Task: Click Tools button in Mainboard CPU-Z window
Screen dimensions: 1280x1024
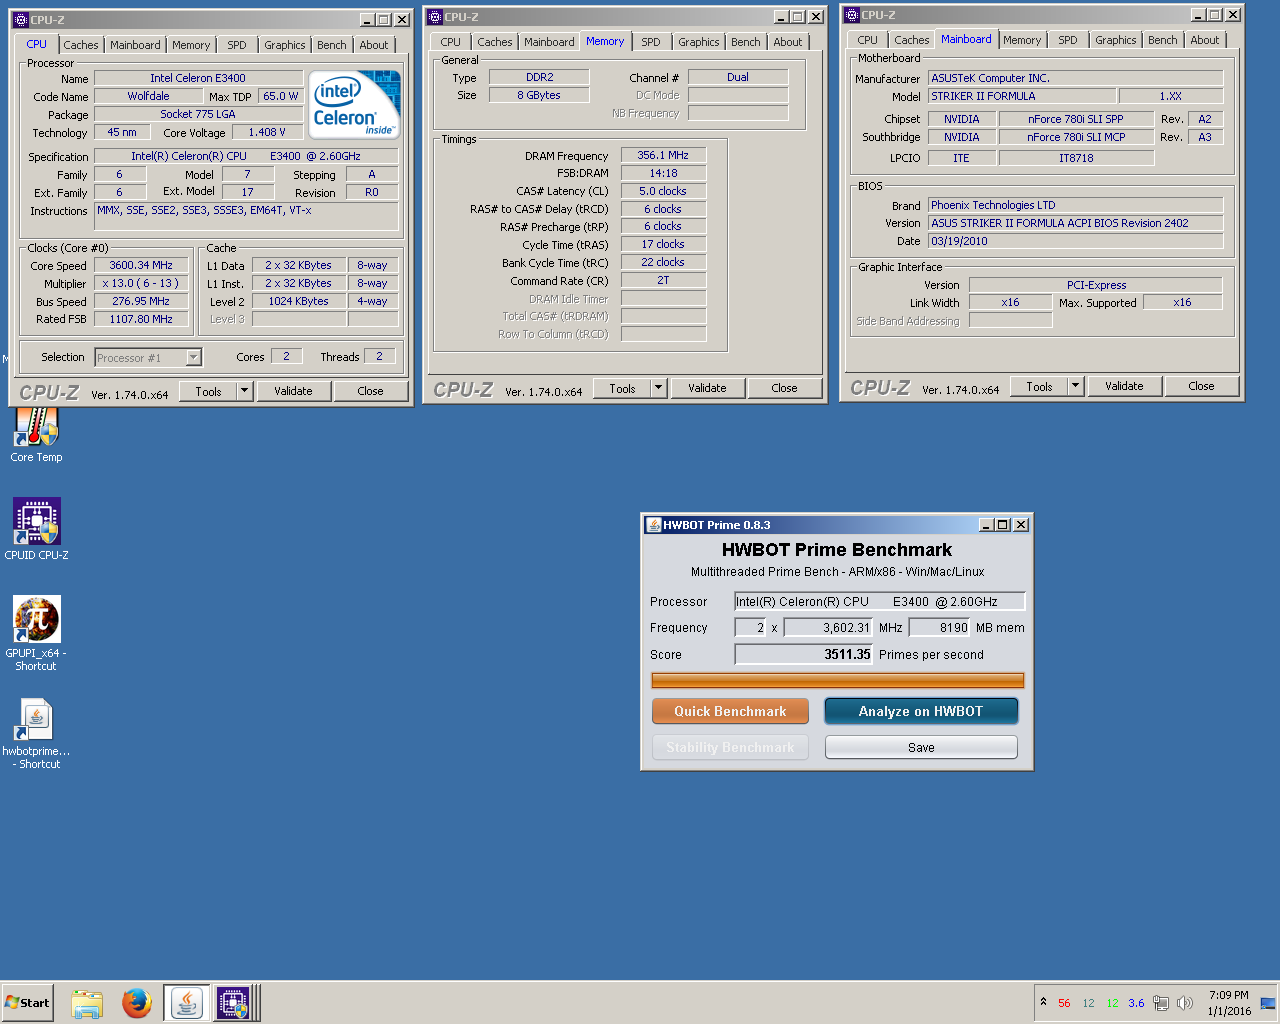Action: coord(1039,386)
